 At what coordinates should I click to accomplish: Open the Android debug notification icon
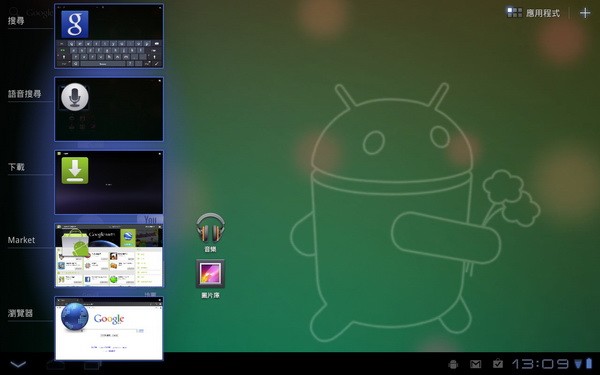tap(453, 364)
